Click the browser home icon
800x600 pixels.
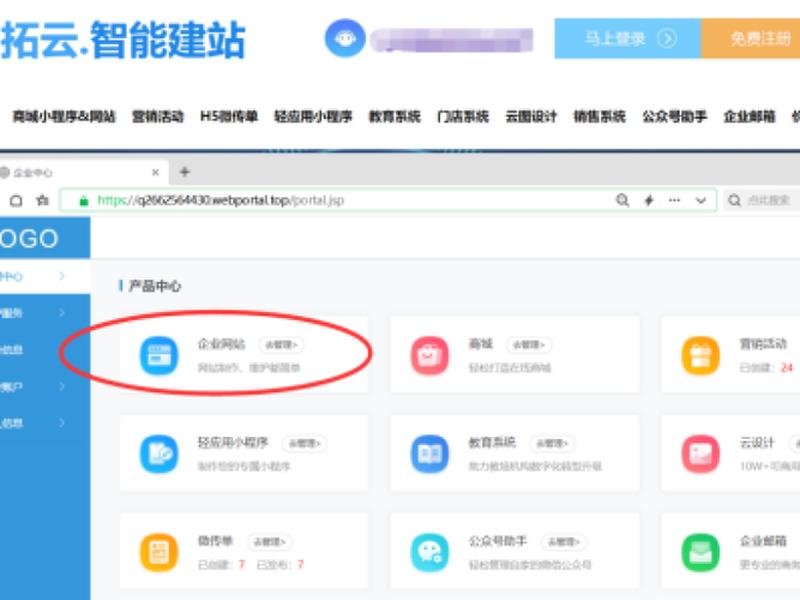pyautogui.click(x=16, y=201)
